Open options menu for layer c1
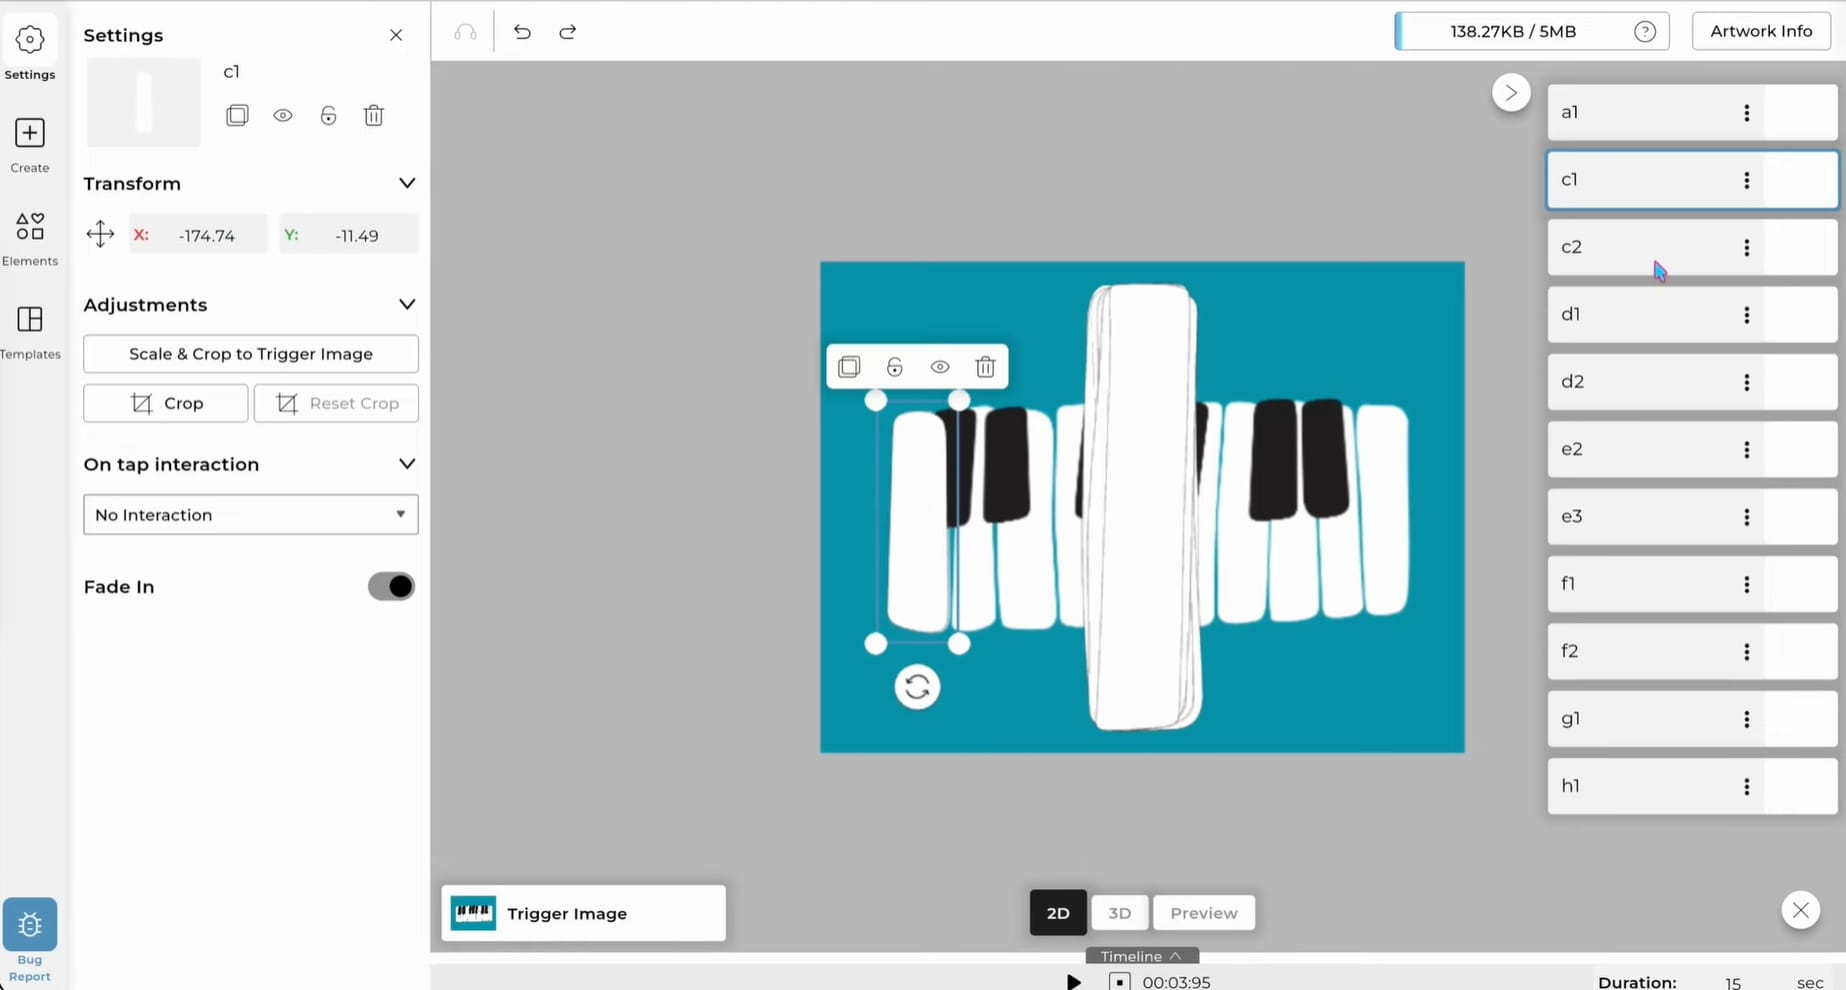 1747,180
